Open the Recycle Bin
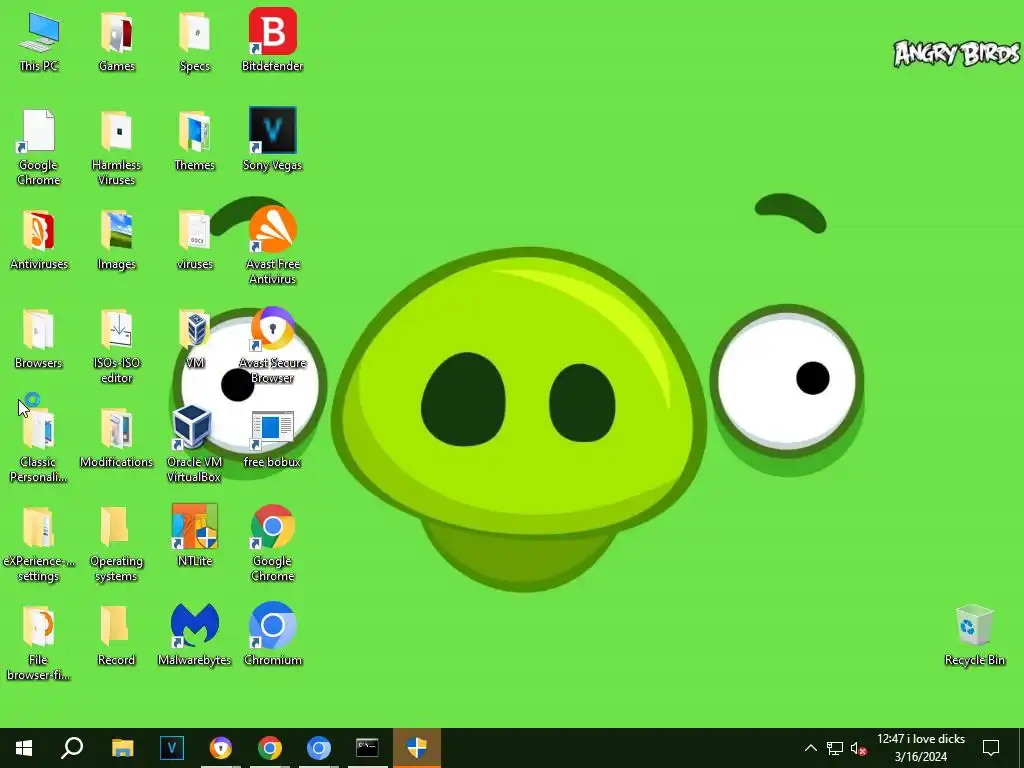The width and height of the screenshot is (1024, 768). point(974,635)
